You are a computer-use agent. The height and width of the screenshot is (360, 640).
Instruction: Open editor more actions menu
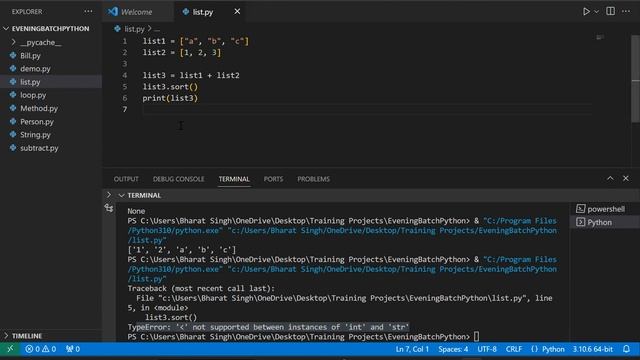[x=626, y=11]
